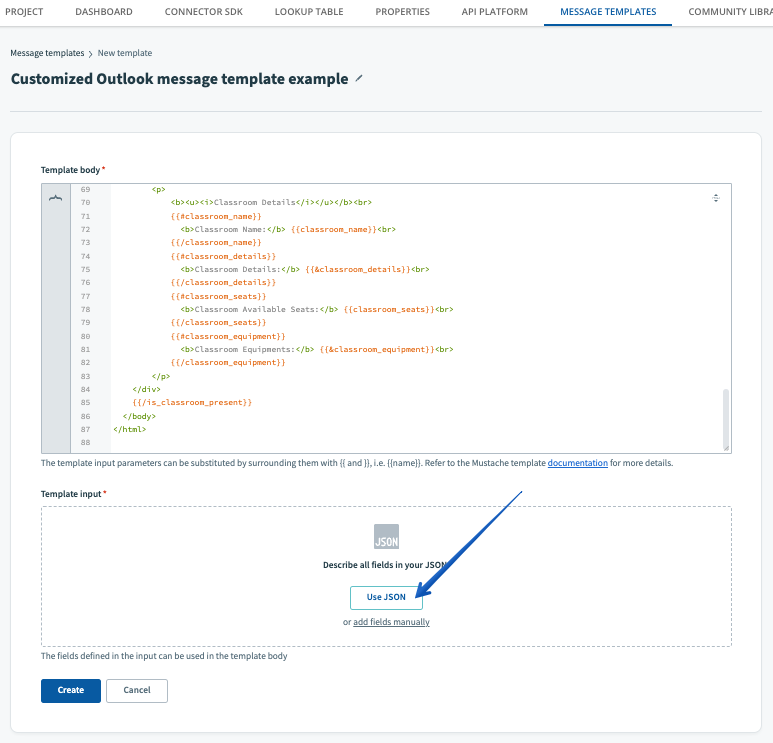Screen dimensions: 773x743
Task: Click the template title heading text
Action: pos(179,79)
